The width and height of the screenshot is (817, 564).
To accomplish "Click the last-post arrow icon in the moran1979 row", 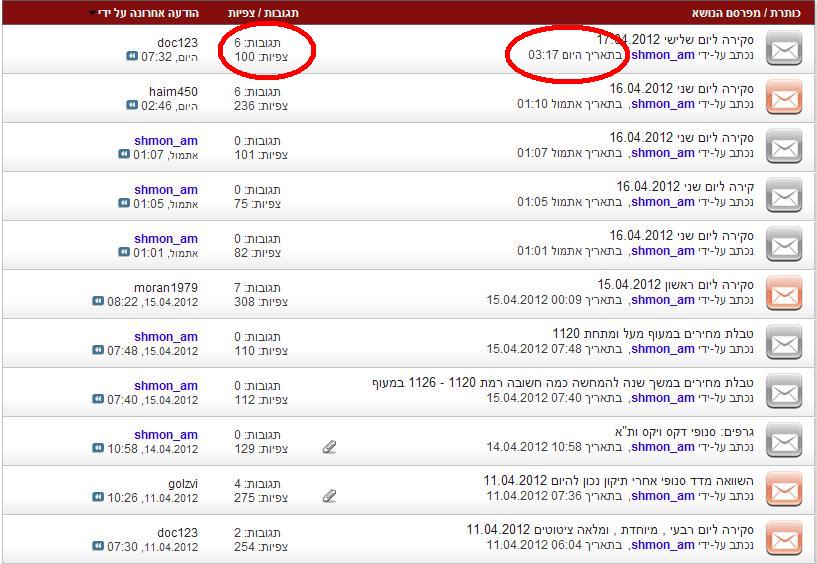I will click(x=98, y=301).
